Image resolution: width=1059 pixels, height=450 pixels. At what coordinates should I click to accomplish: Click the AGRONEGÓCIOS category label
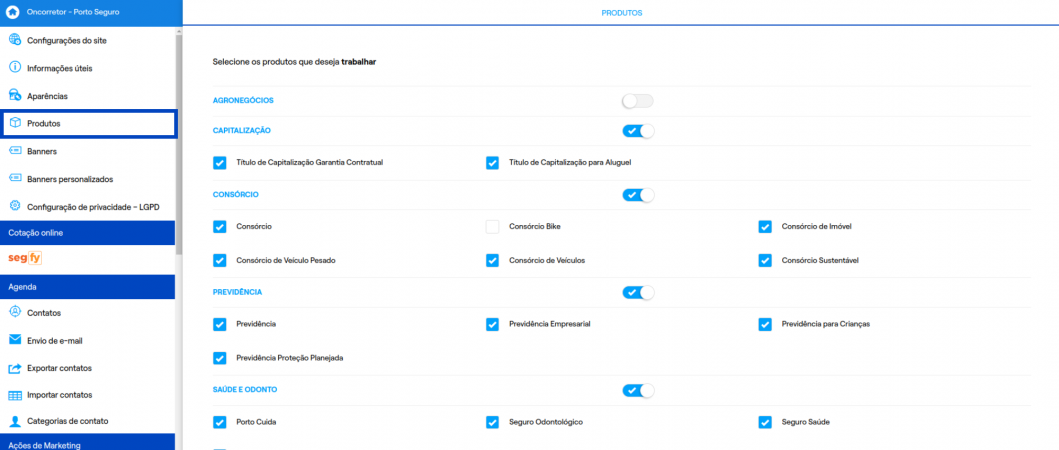pyautogui.click(x=243, y=100)
